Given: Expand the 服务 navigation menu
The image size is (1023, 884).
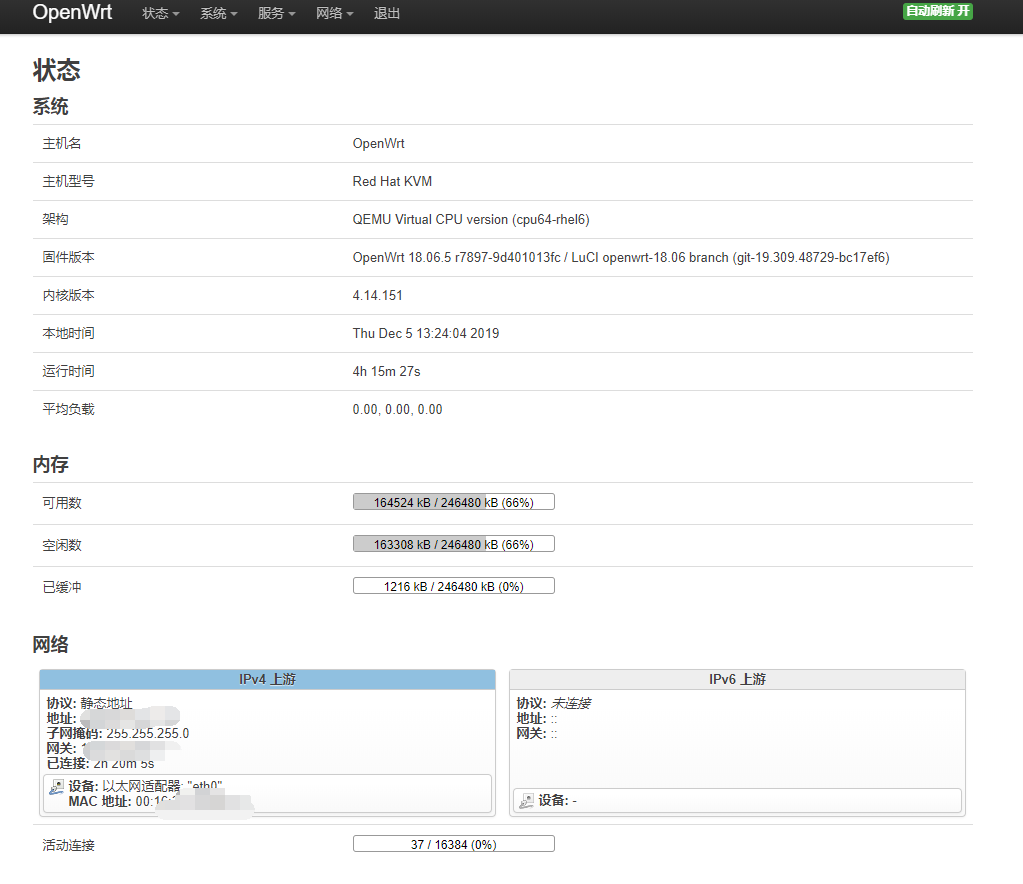Looking at the screenshot, I should tap(277, 14).
